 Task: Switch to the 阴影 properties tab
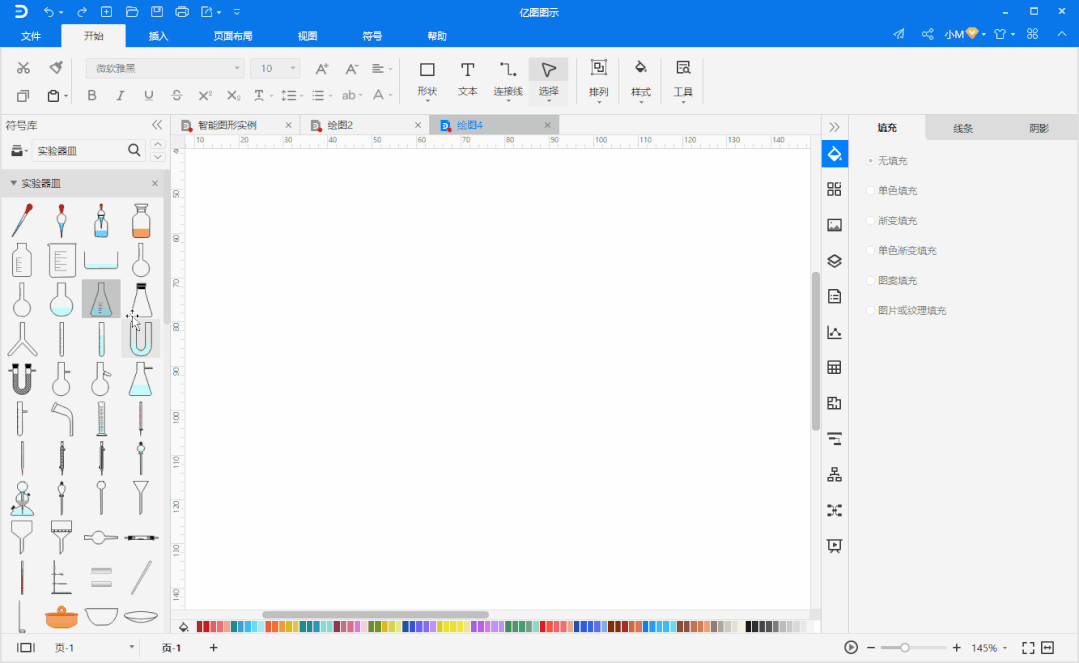(x=1039, y=128)
